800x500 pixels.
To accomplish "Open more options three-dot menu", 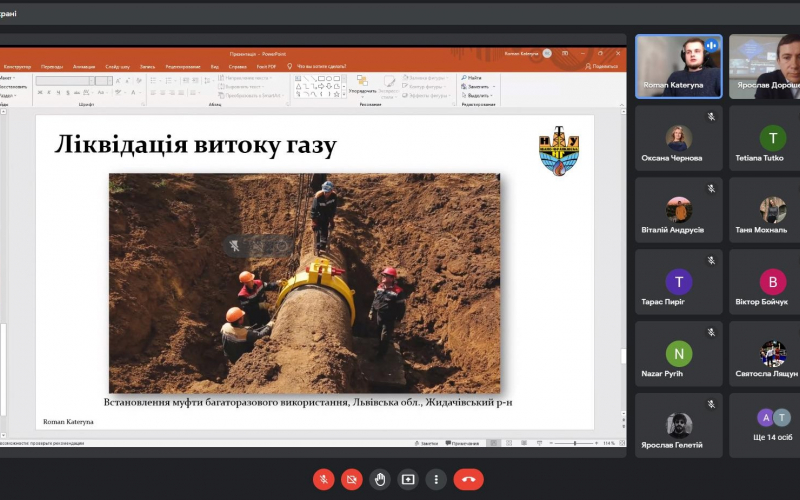I will click(436, 479).
